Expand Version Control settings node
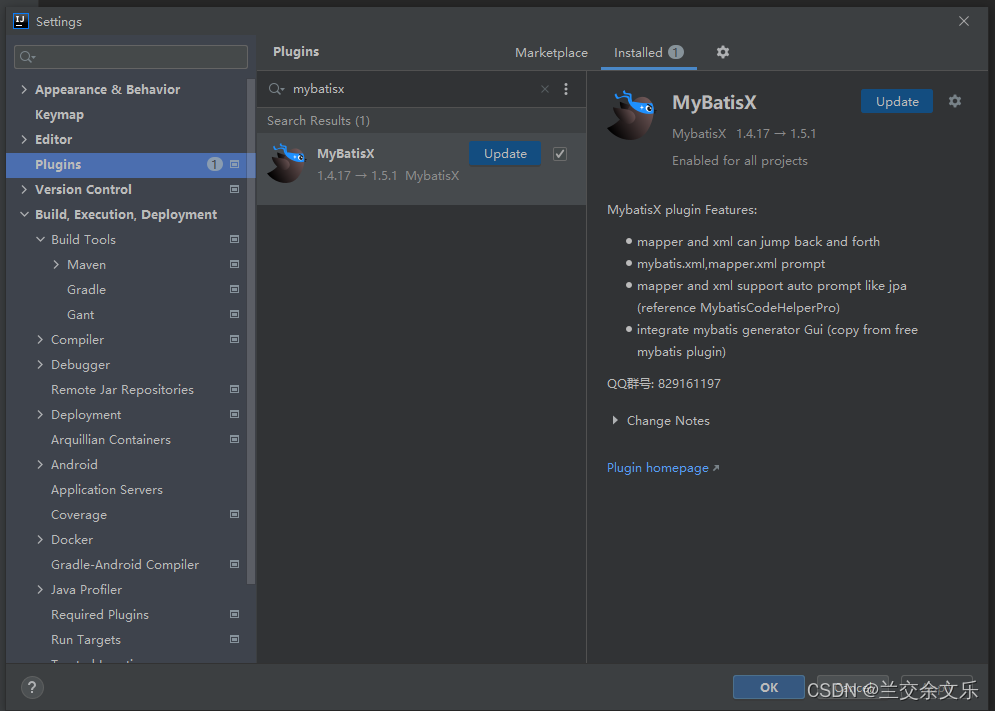The width and height of the screenshot is (995, 711). point(24,189)
